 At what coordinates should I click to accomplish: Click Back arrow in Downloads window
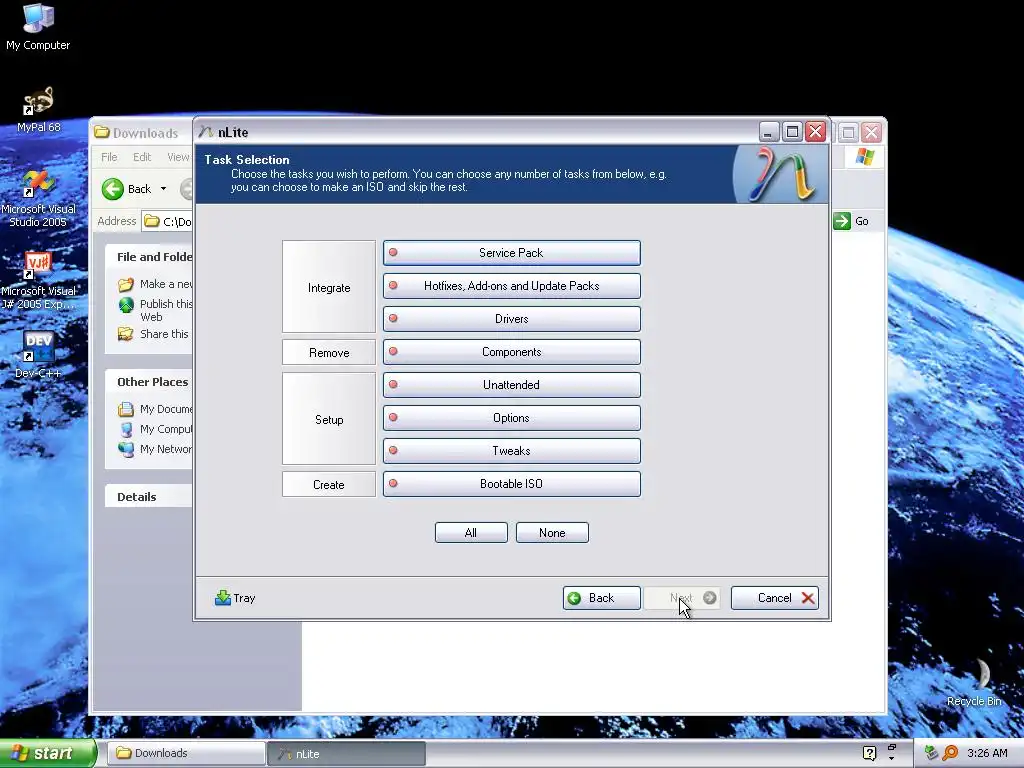[127, 189]
